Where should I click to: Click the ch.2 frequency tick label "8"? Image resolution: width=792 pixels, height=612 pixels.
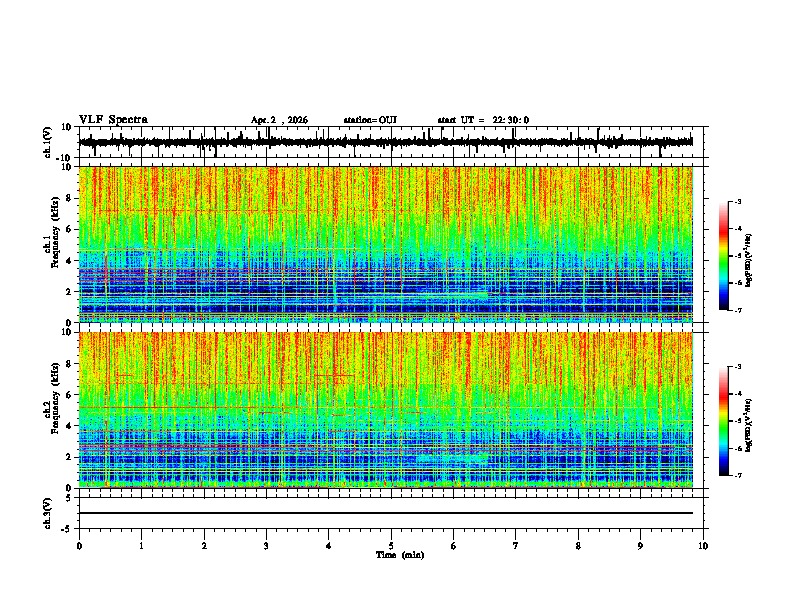pos(69,364)
